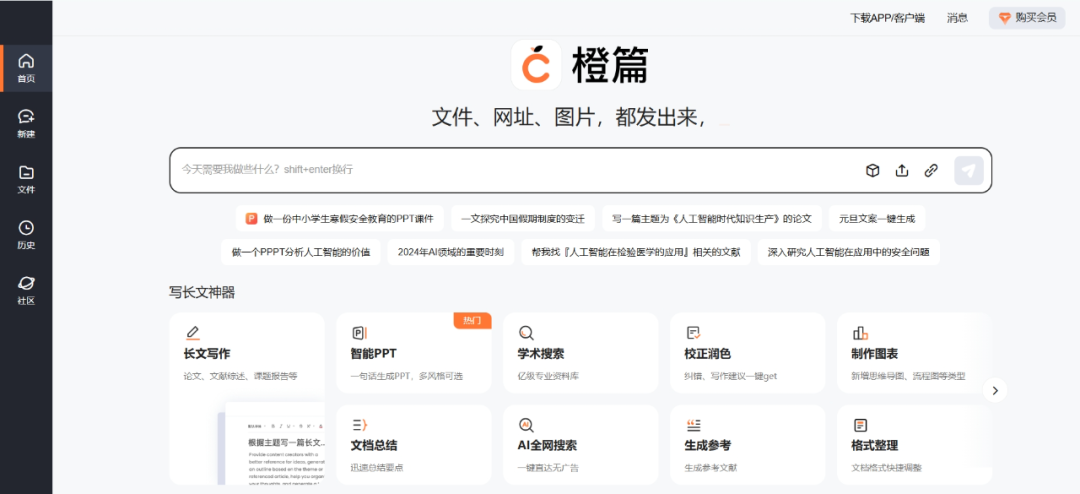Open the 格式整理 card title

coord(875,446)
